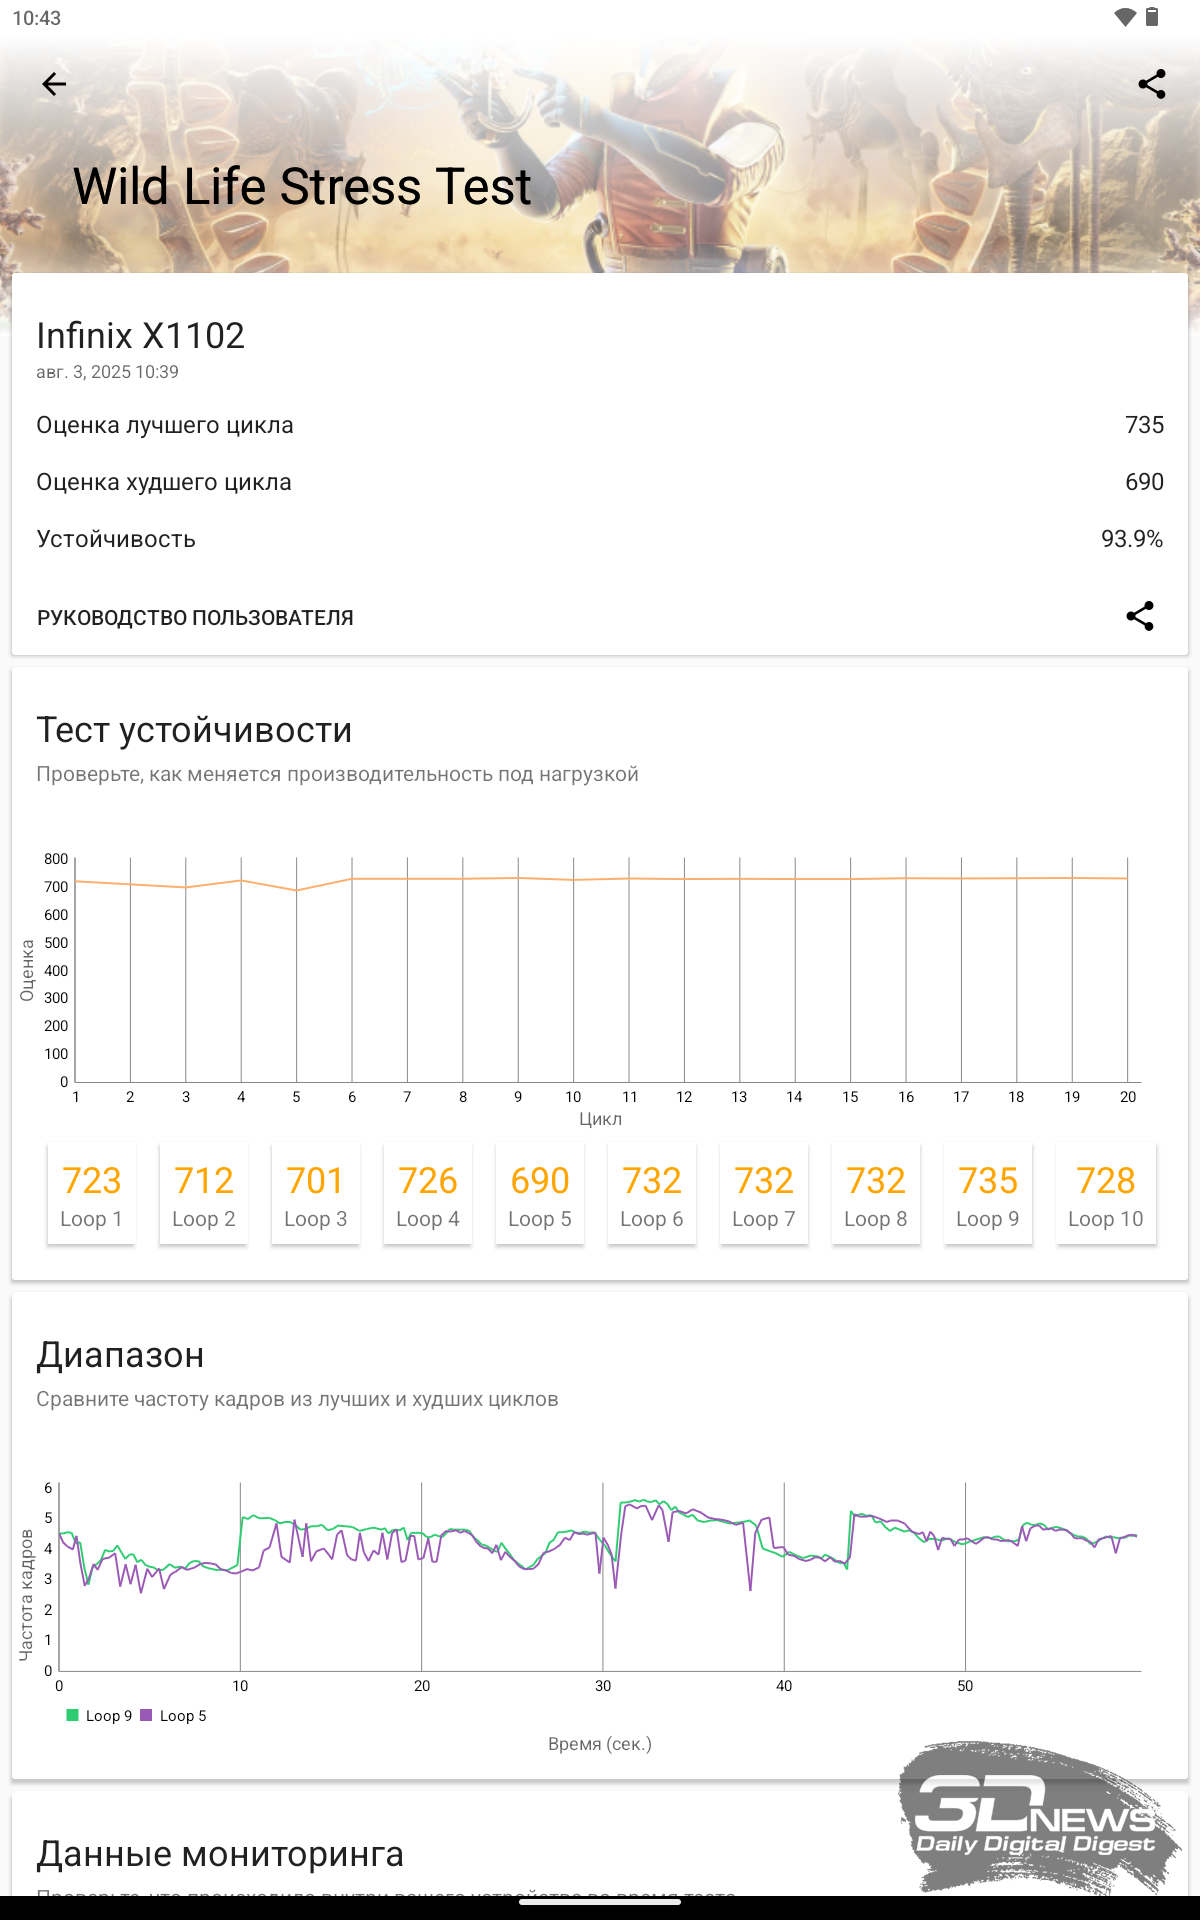The image size is (1200, 1920).
Task: Tap Время (сек.) axis label
Action: point(600,1744)
